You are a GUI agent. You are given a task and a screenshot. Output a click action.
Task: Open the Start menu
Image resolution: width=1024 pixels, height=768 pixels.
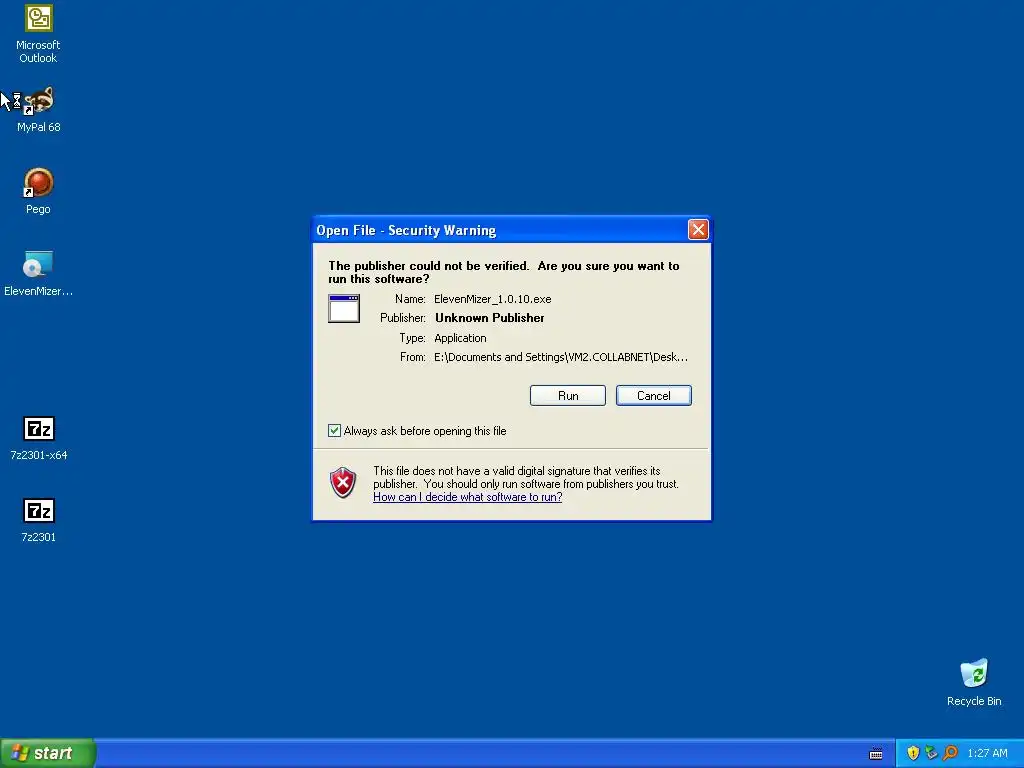[x=48, y=753]
